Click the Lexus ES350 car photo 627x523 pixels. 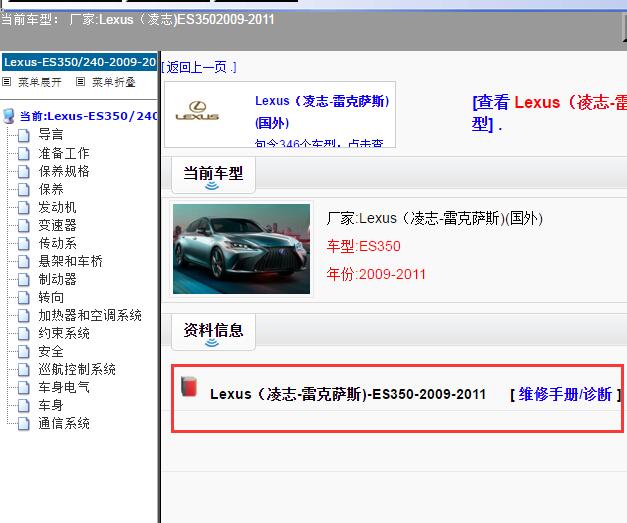(x=241, y=249)
